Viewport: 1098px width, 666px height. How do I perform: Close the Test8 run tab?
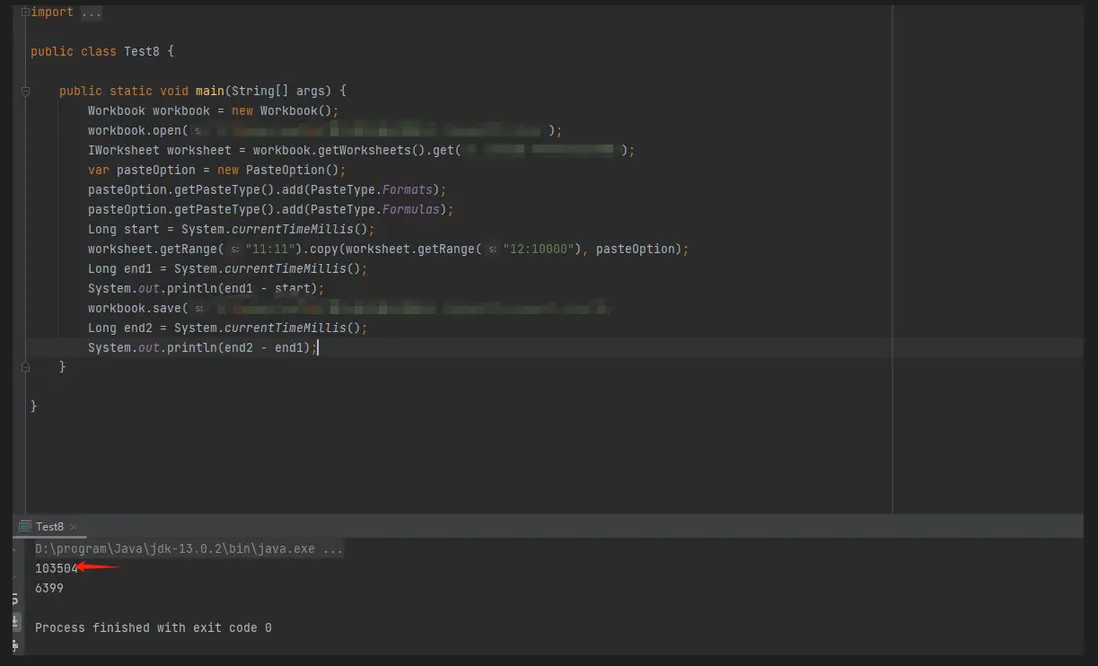(x=74, y=527)
